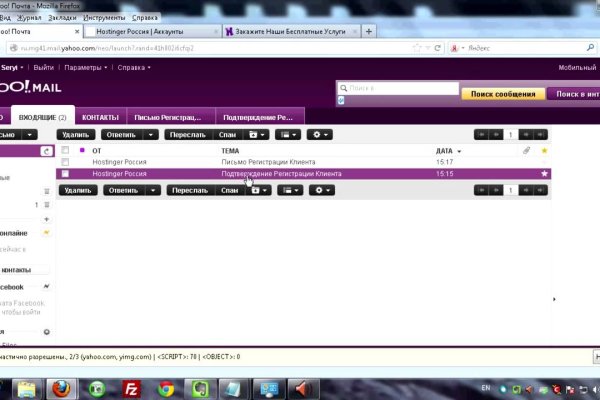This screenshot has width=600, height=400.
Task: Click the bookmark star in the address bar
Action: pyautogui.click(x=417, y=48)
